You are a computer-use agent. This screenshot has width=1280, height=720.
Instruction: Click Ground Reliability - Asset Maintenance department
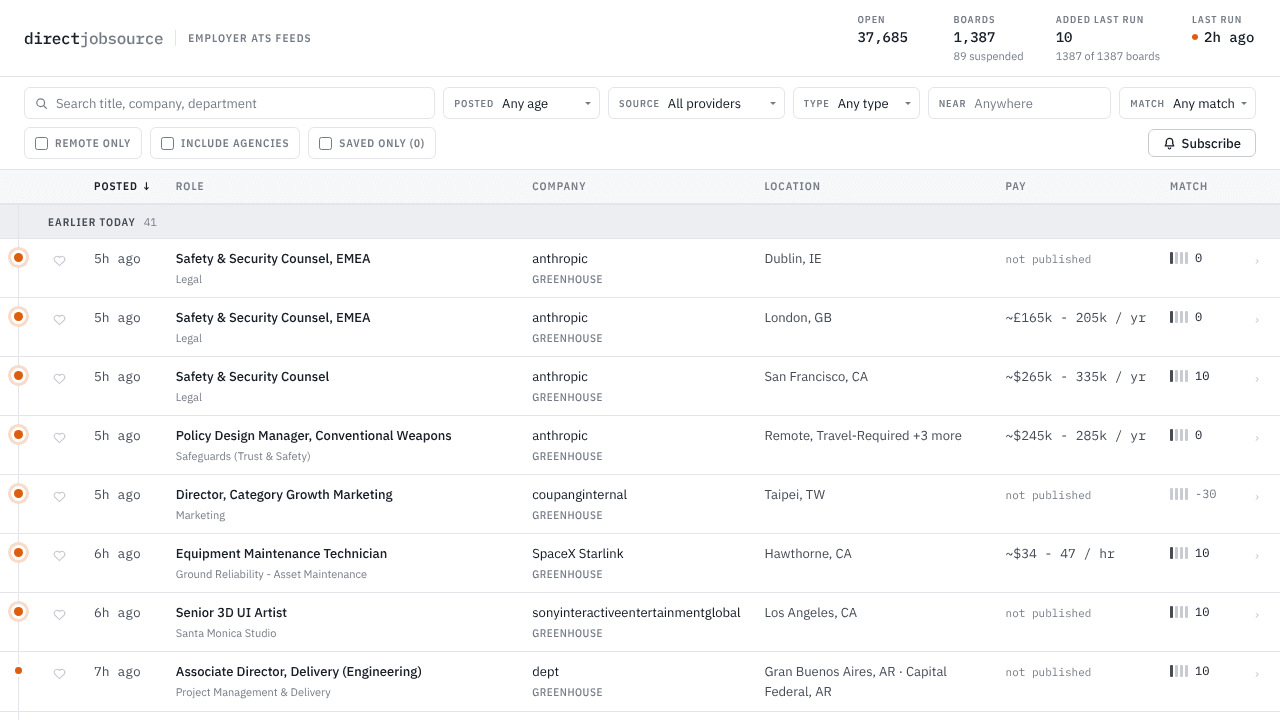tap(271, 575)
